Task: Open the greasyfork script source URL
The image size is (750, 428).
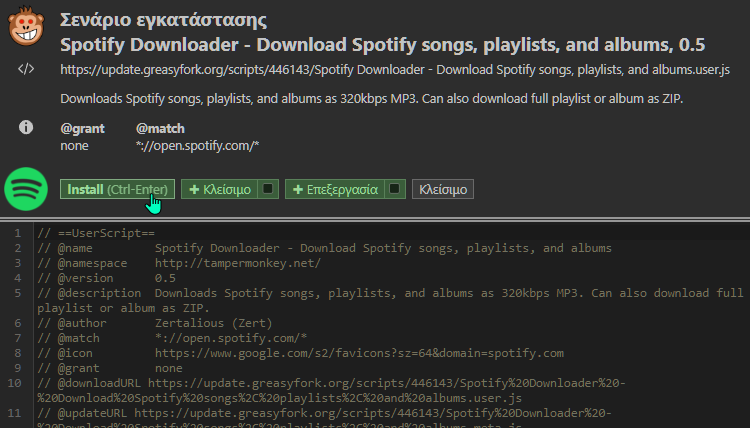Action: point(395,70)
